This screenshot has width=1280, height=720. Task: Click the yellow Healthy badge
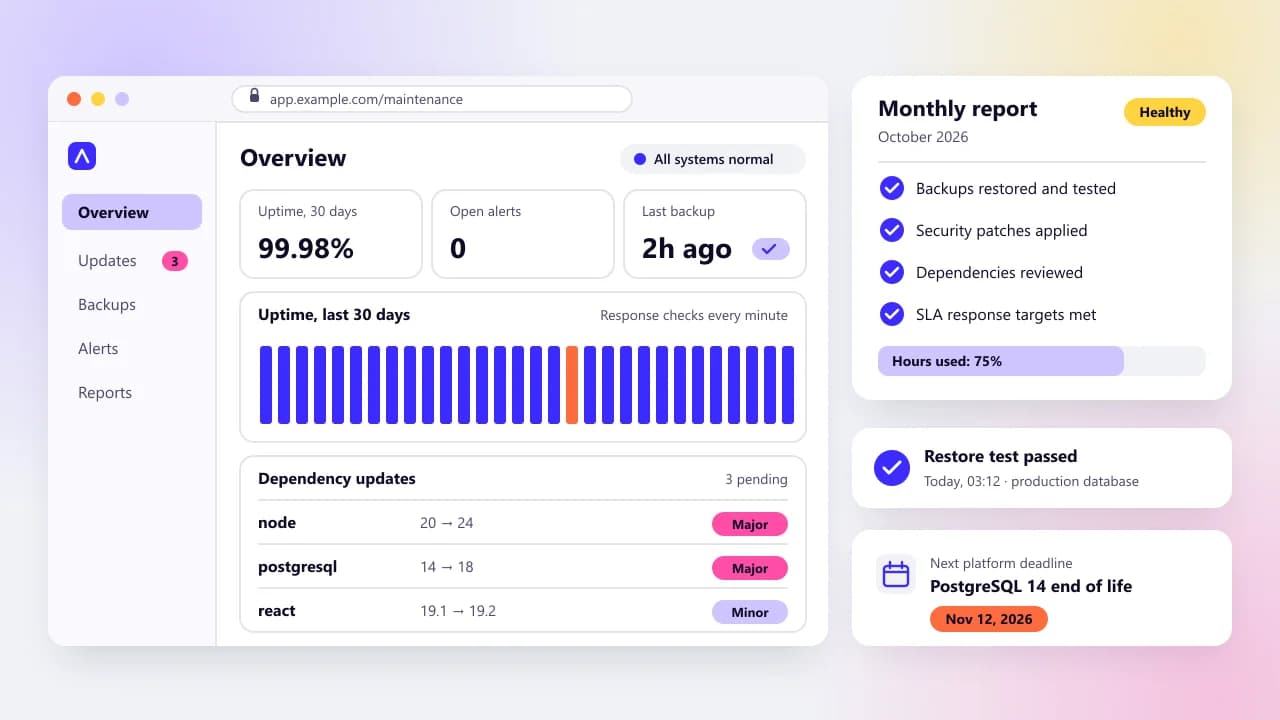1165,112
